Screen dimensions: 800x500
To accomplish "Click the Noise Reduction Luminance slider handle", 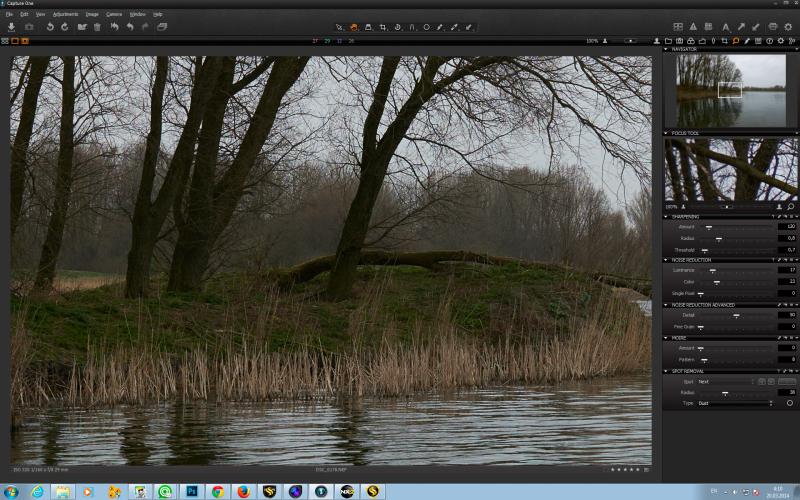I will [x=713, y=271].
